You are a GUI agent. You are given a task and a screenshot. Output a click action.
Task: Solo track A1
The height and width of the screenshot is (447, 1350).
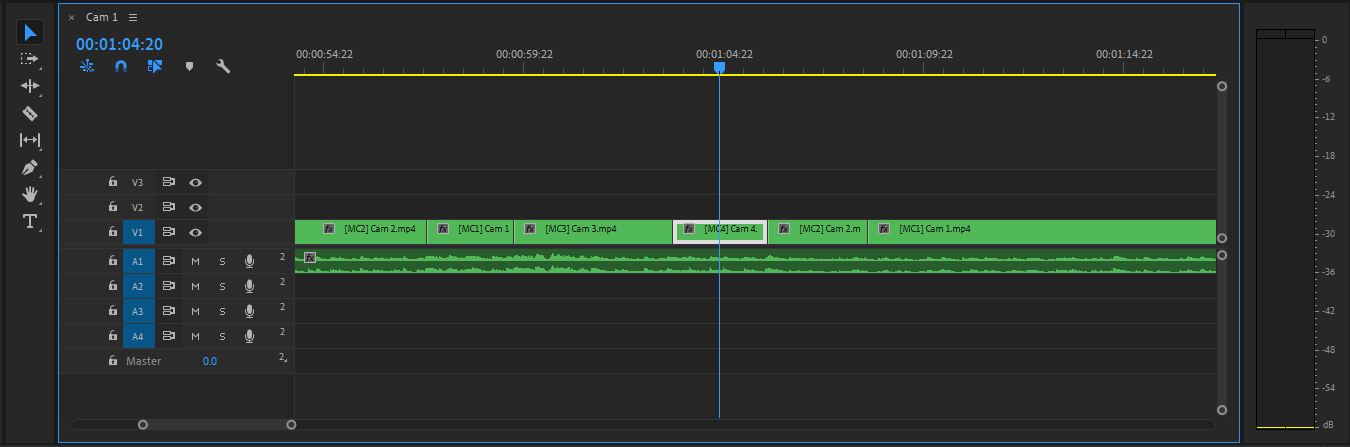tap(222, 261)
